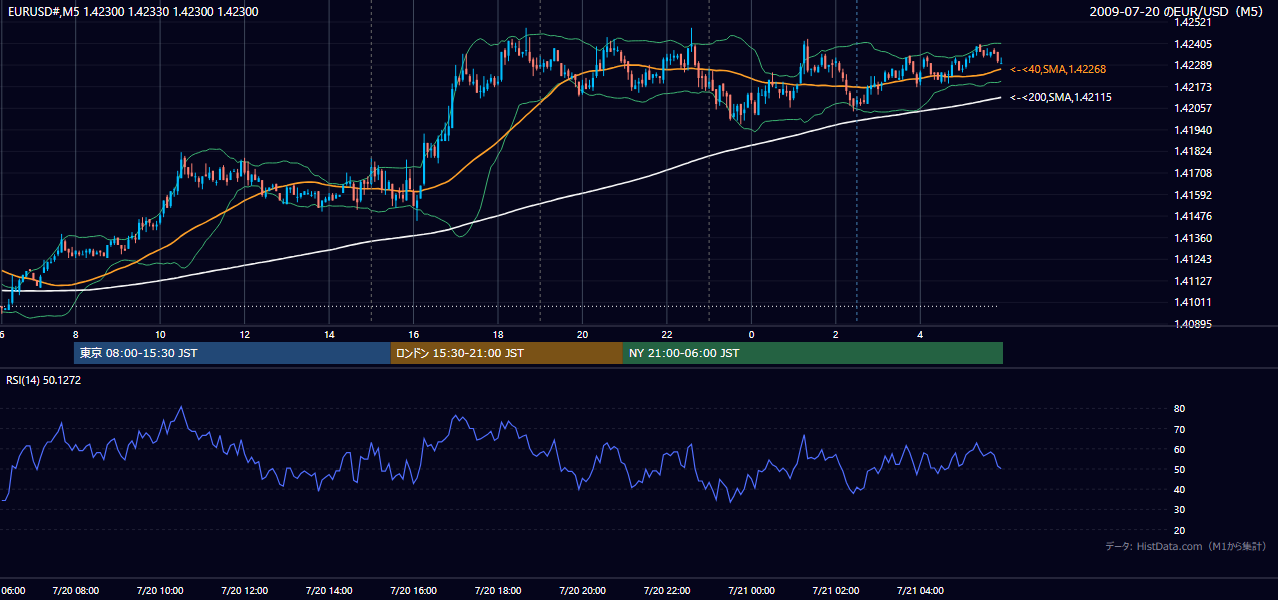Image resolution: width=1278 pixels, height=600 pixels.
Task: Click price level 1.41708 on axis
Action: 1193,173
